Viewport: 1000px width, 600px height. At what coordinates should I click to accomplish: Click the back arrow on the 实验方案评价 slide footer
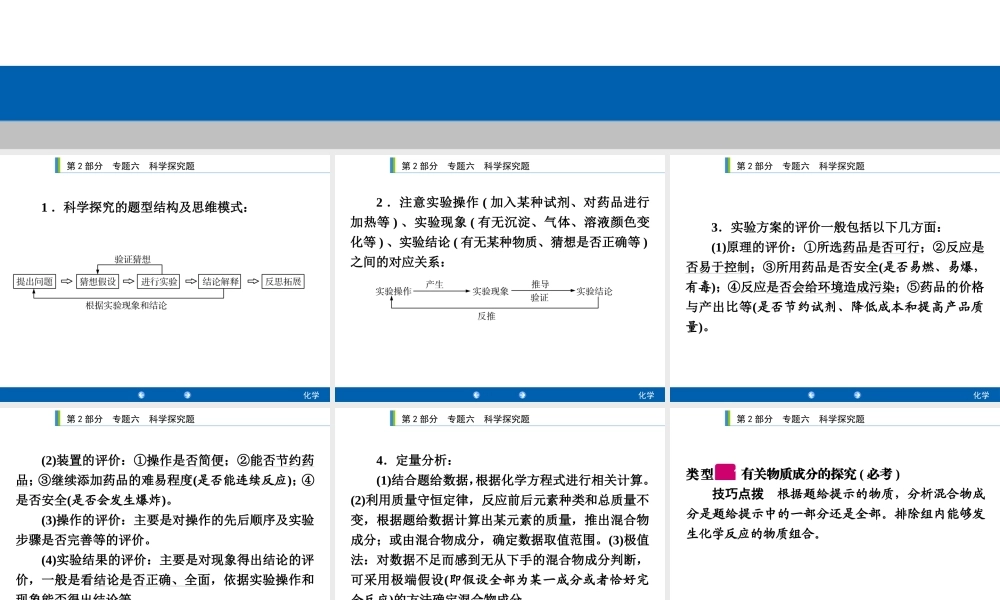(811, 394)
